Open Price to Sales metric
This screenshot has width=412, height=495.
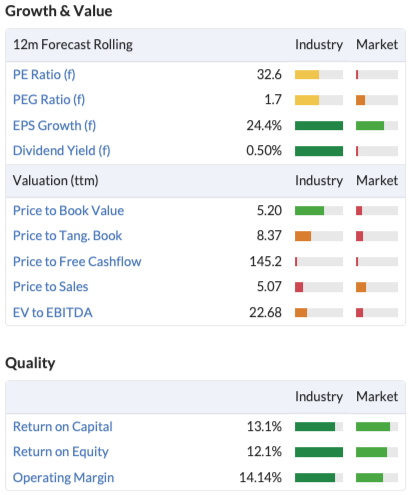click(50, 287)
